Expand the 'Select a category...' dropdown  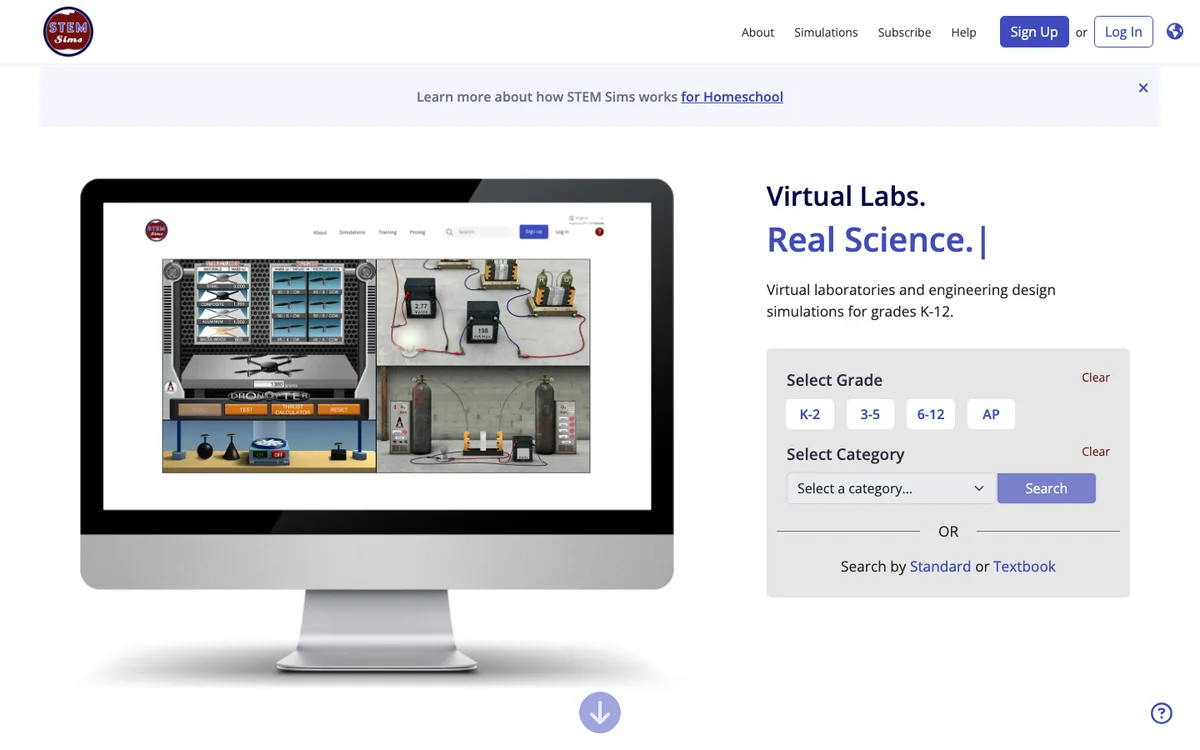tap(891, 488)
